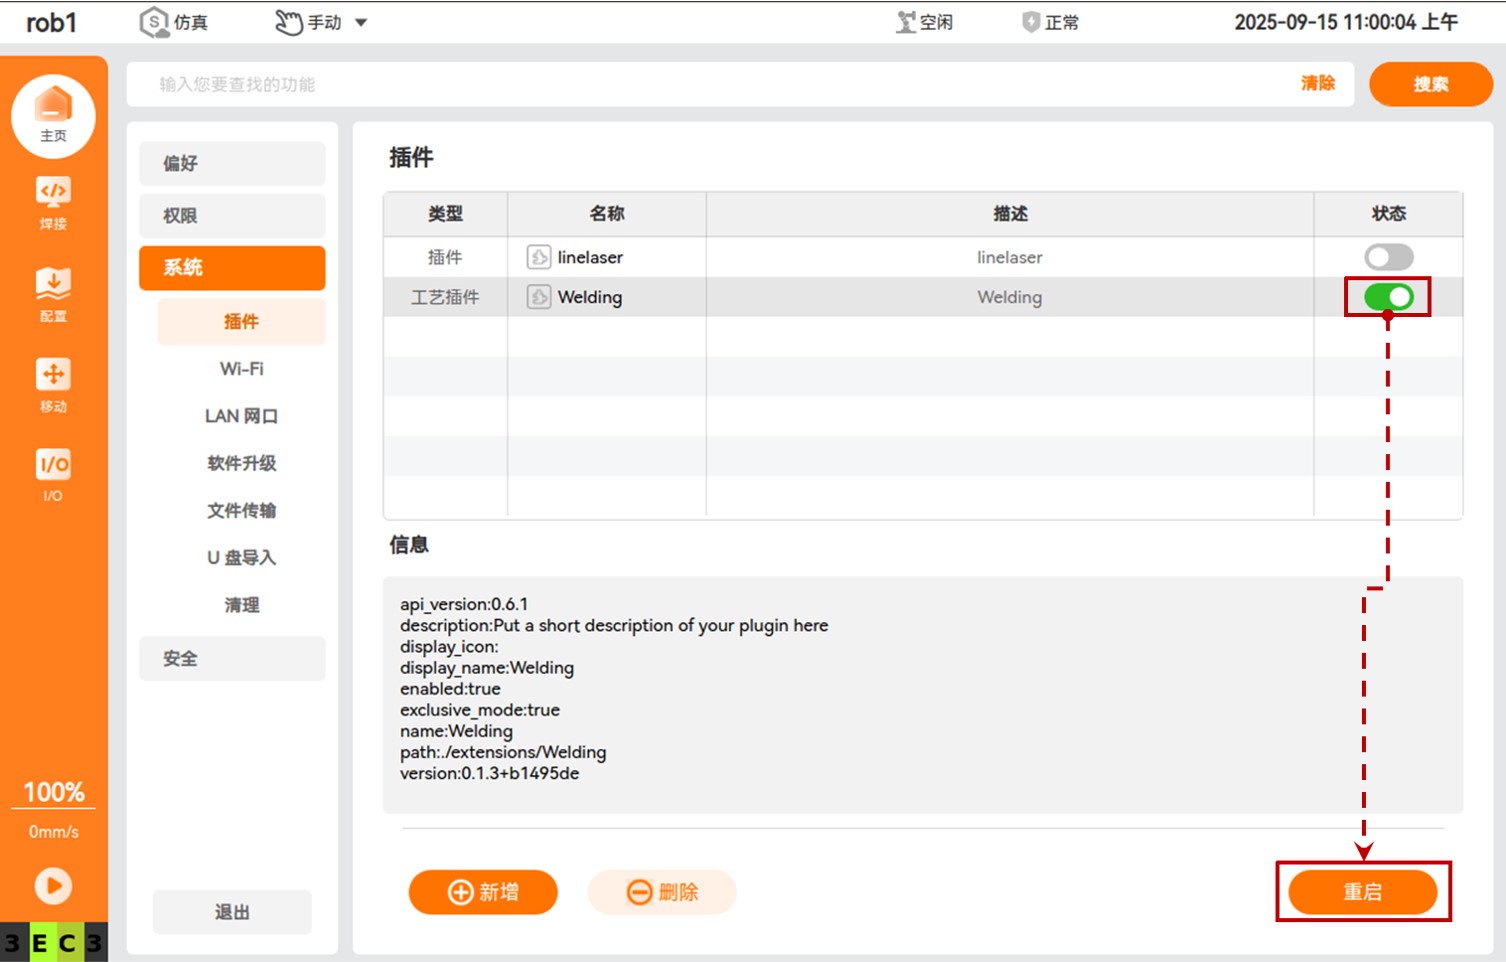Screen dimensions: 1506x962
Task: Enable the linelaser plugin toggle
Action: tap(1388, 257)
